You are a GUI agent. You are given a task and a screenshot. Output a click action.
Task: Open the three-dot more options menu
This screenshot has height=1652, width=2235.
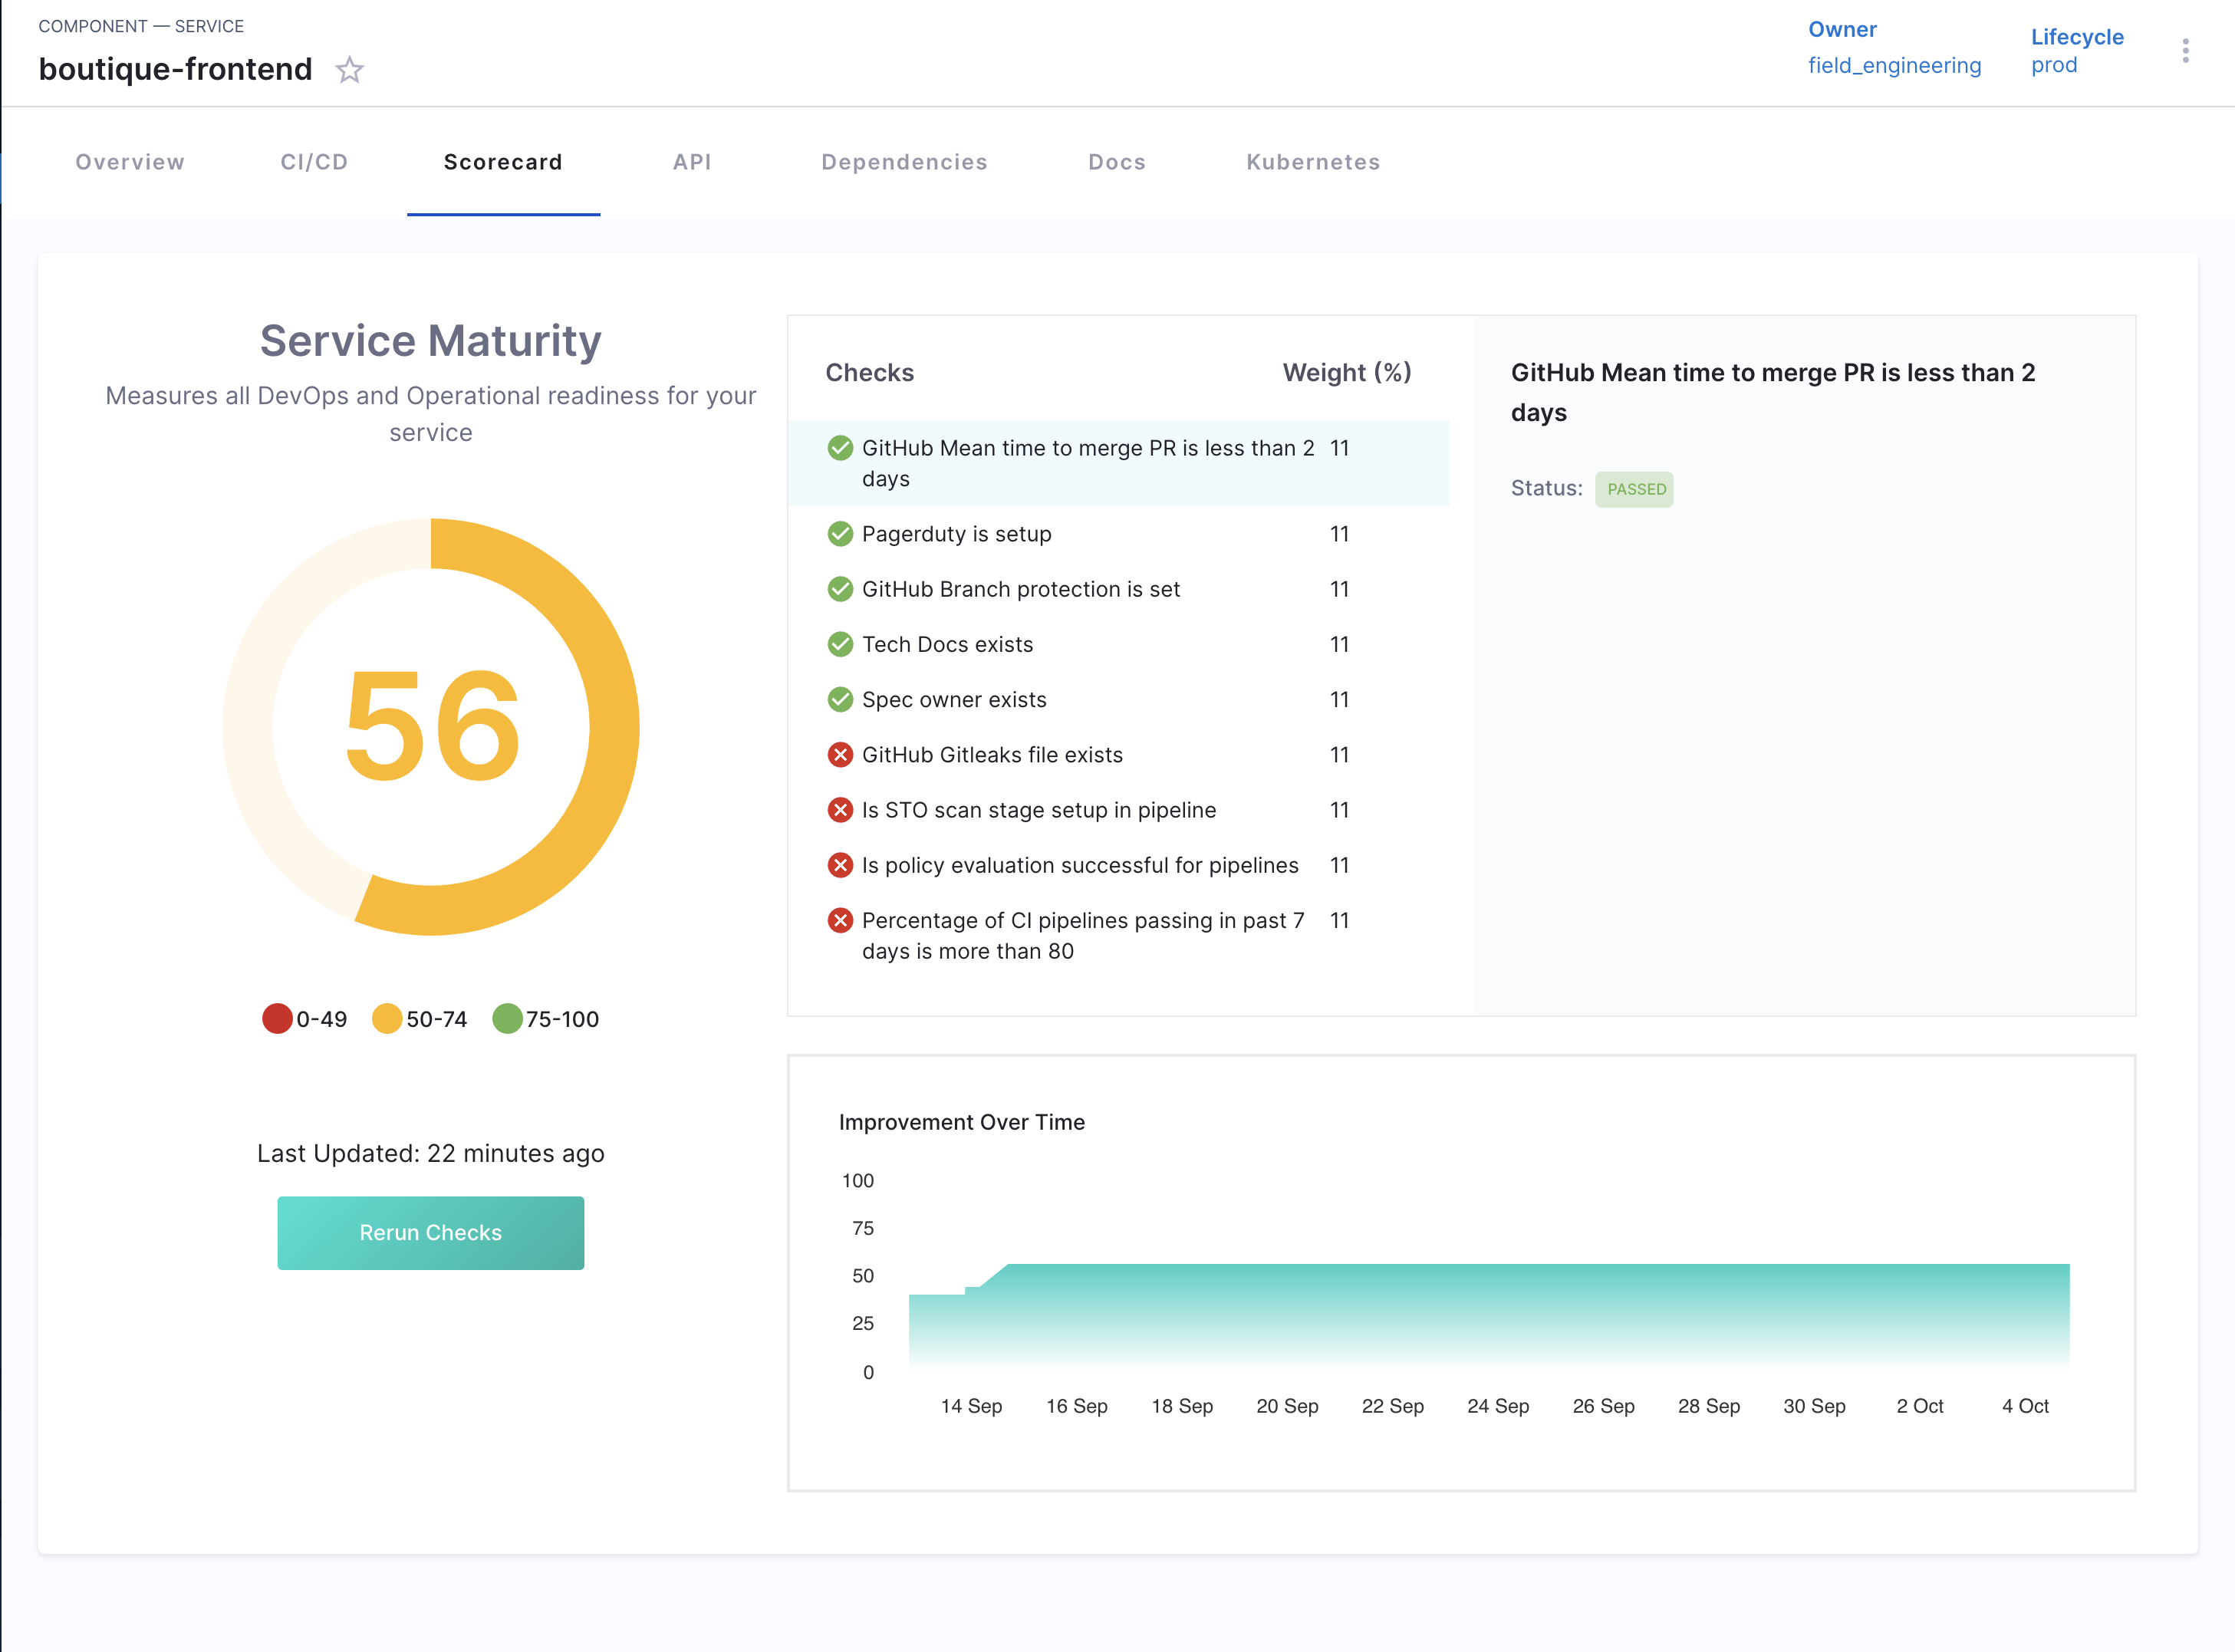click(2185, 51)
